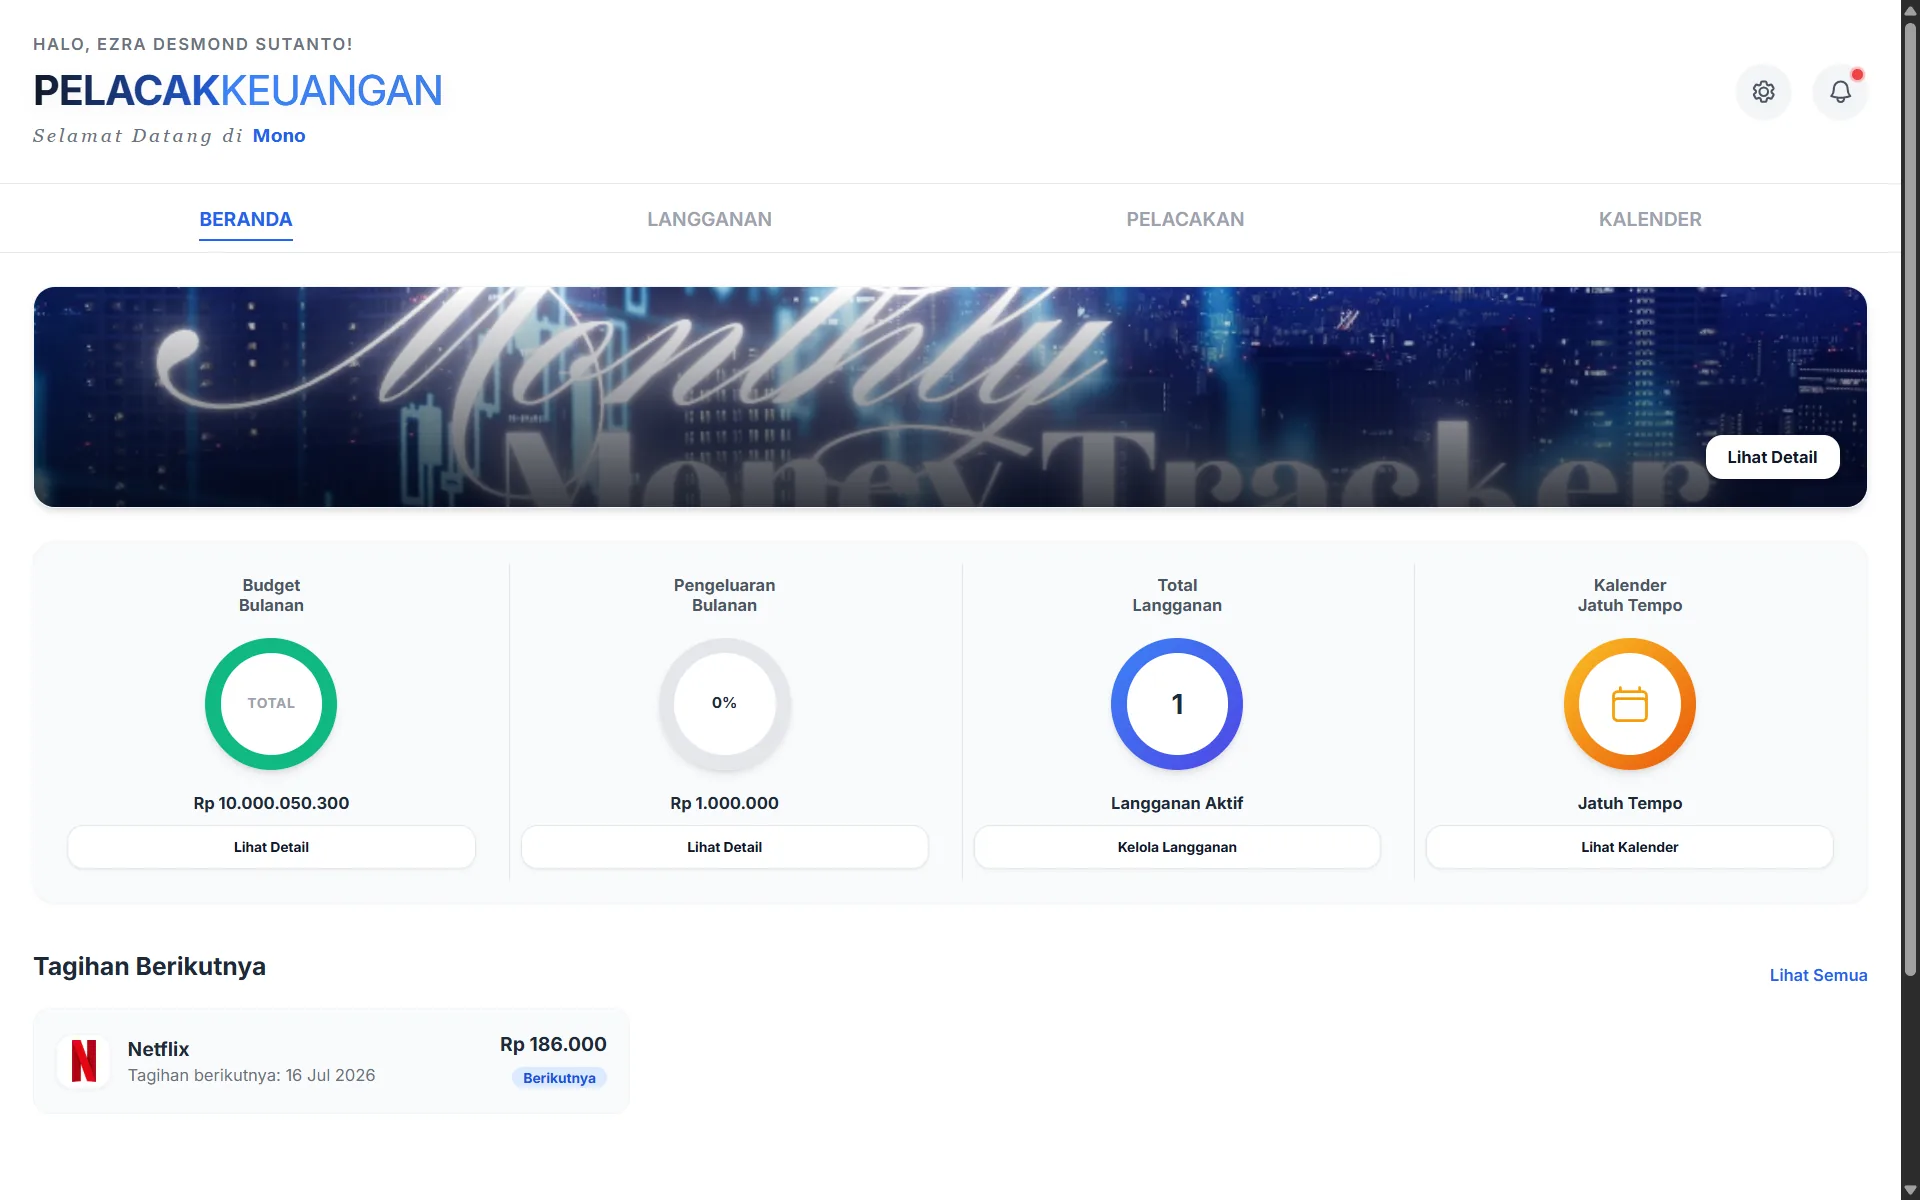Click the Rp 186.000 Netflix amount

(553, 1044)
